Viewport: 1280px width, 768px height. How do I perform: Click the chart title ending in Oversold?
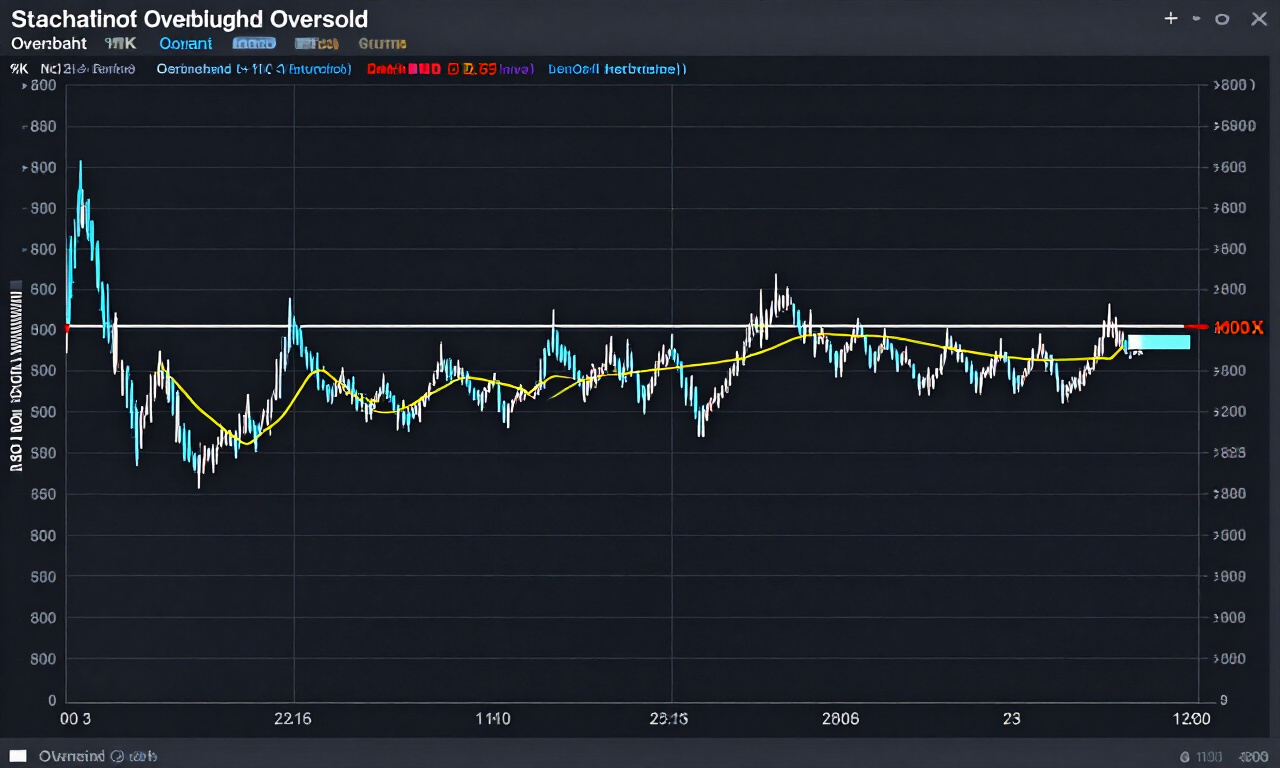189,19
